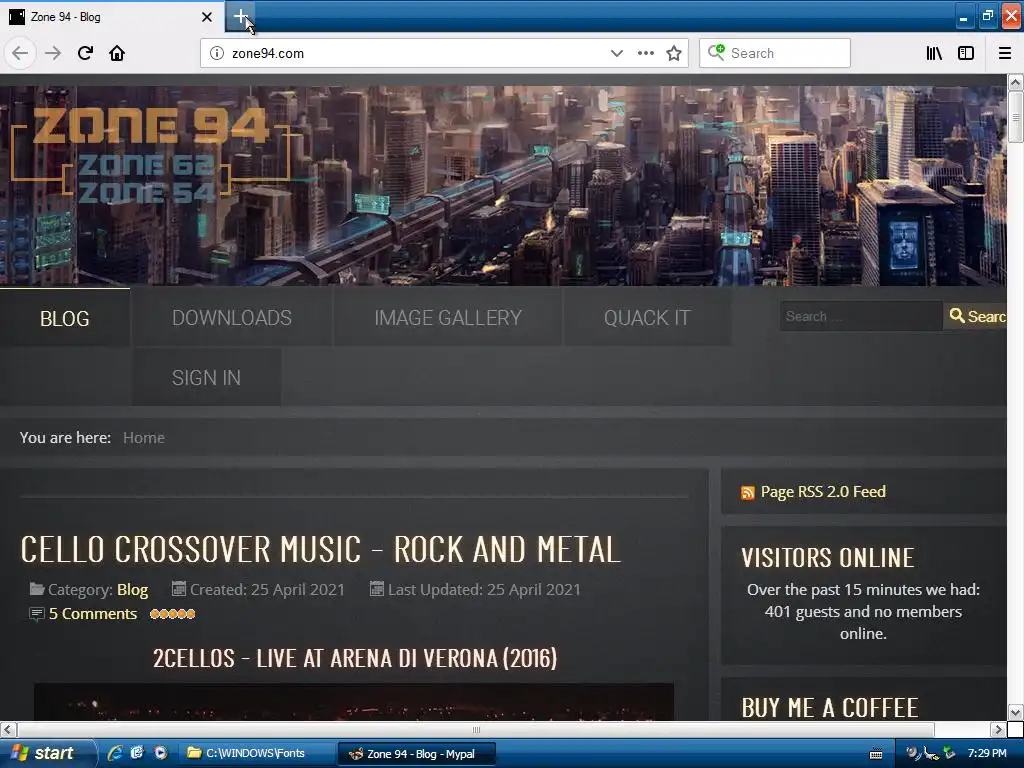Viewport: 1024px width, 768px height.
Task: Open the IMAGE GALLERY menu item
Action: 448,318
